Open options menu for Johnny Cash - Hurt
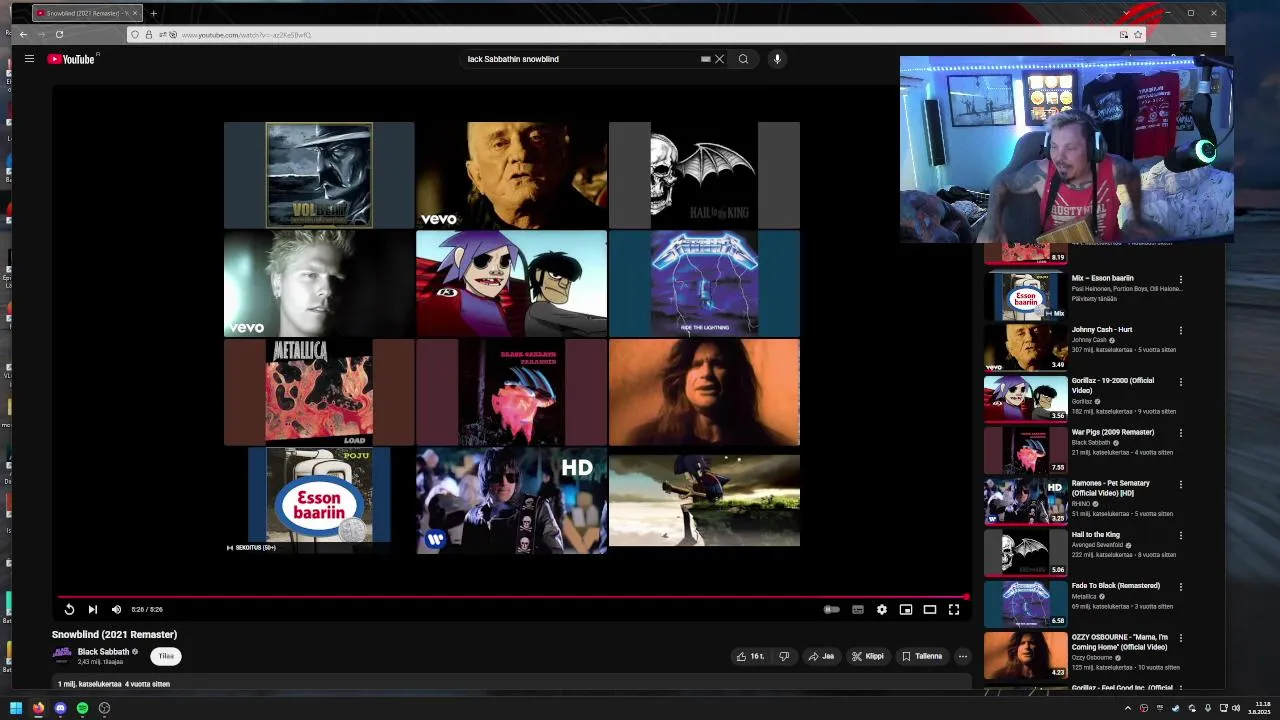 (1180, 330)
